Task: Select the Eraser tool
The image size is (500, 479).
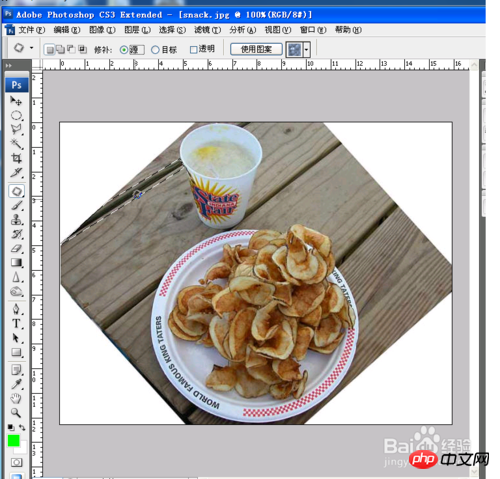Action: (x=16, y=248)
